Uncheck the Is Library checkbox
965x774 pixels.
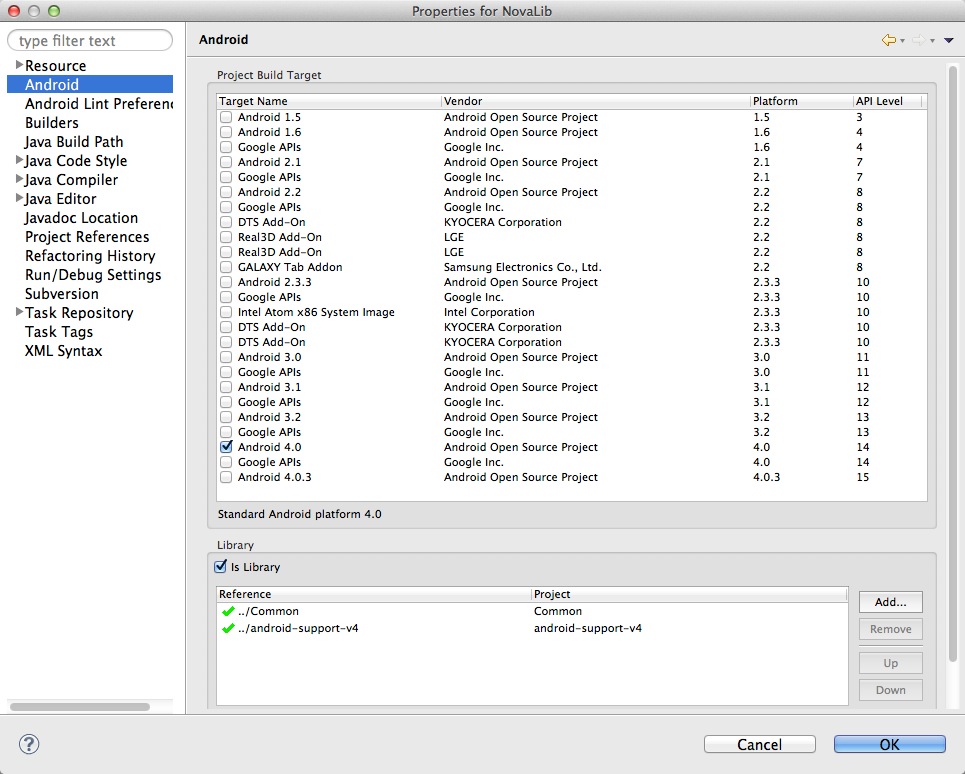[220, 567]
